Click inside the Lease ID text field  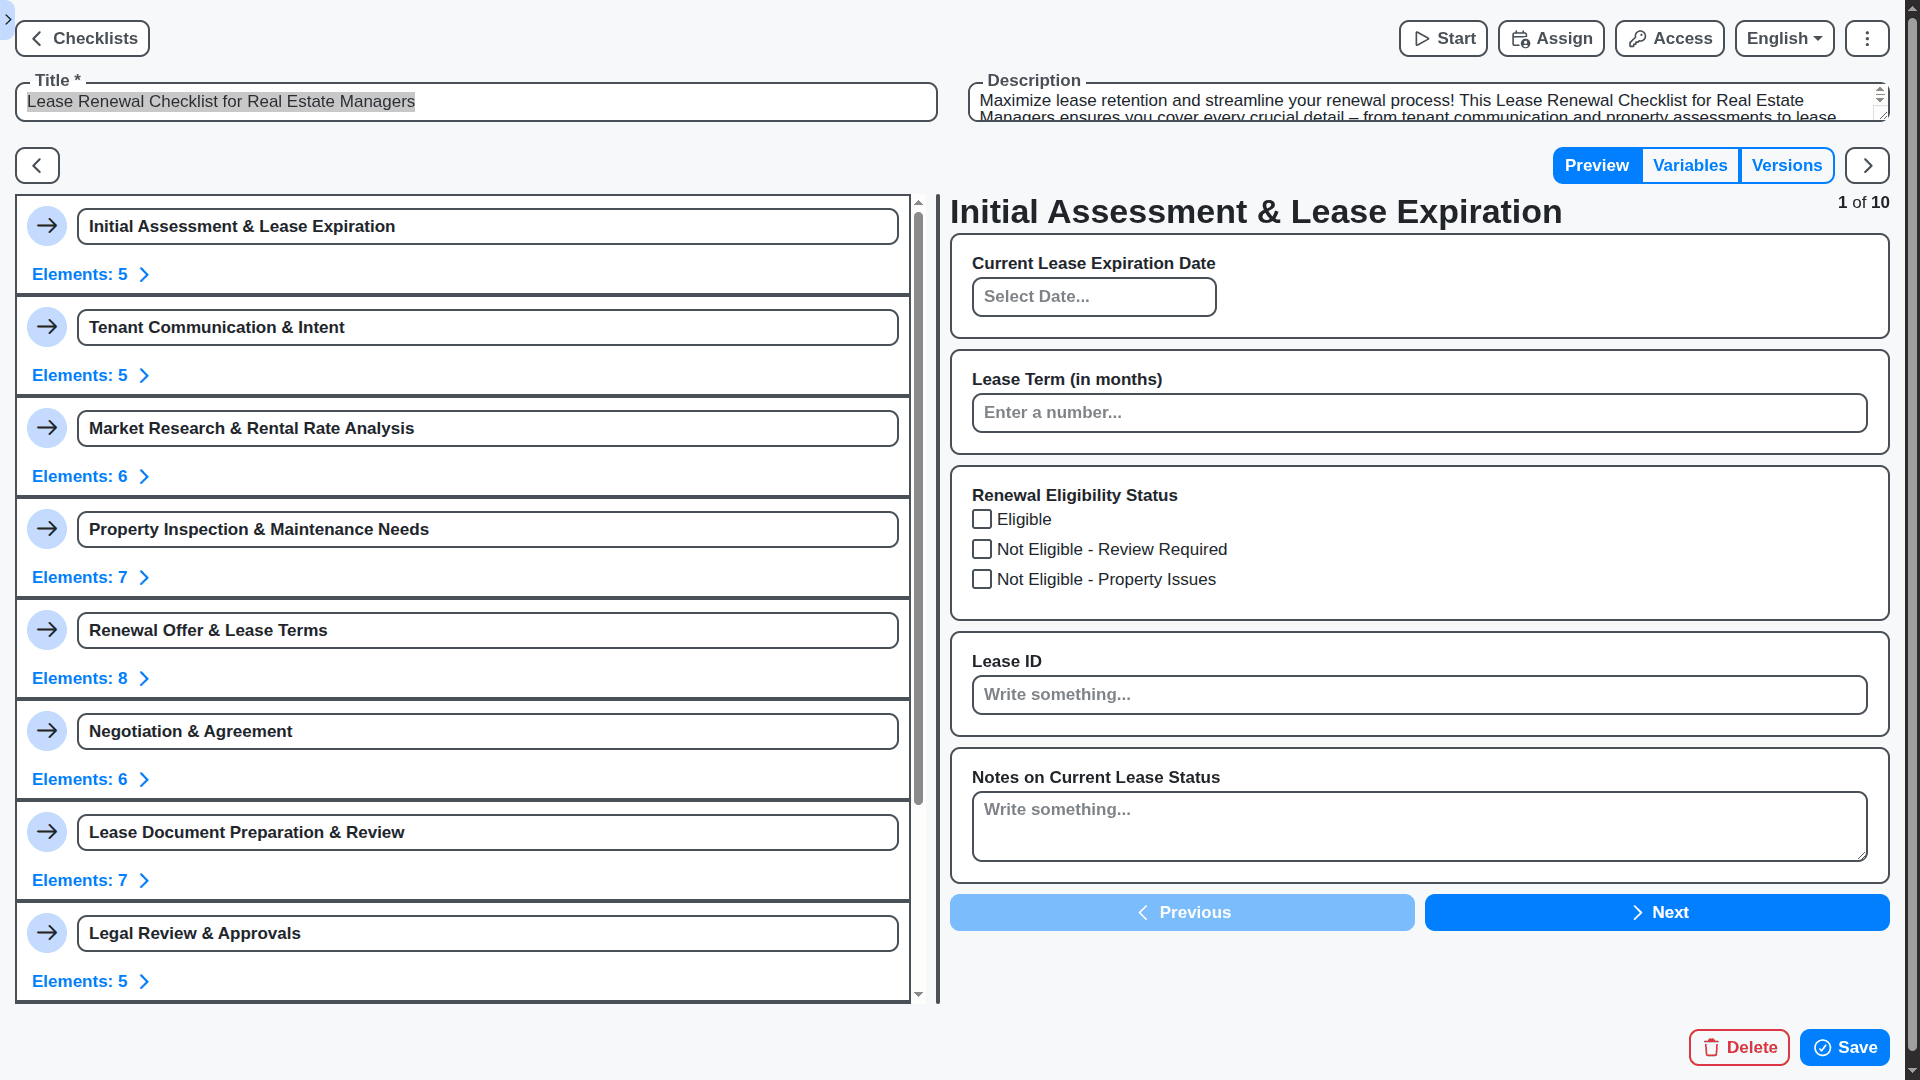click(x=1418, y=694)
